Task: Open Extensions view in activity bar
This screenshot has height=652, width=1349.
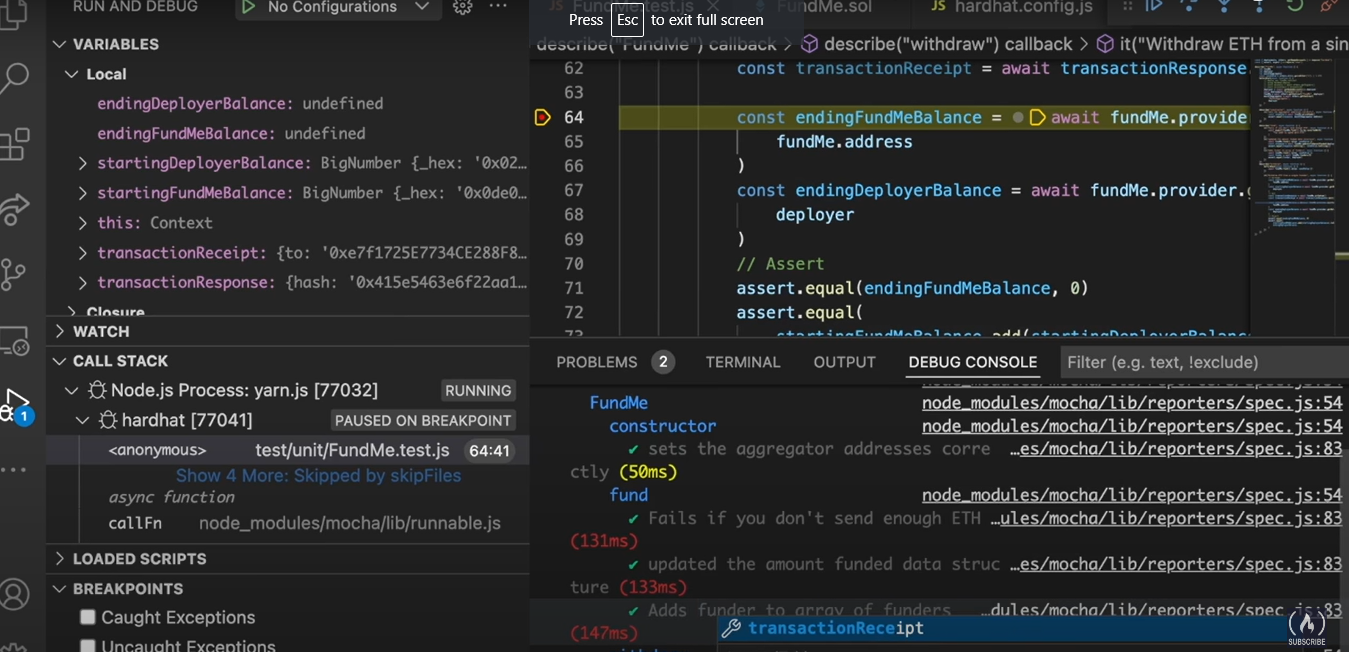Action: click(14, 143)
